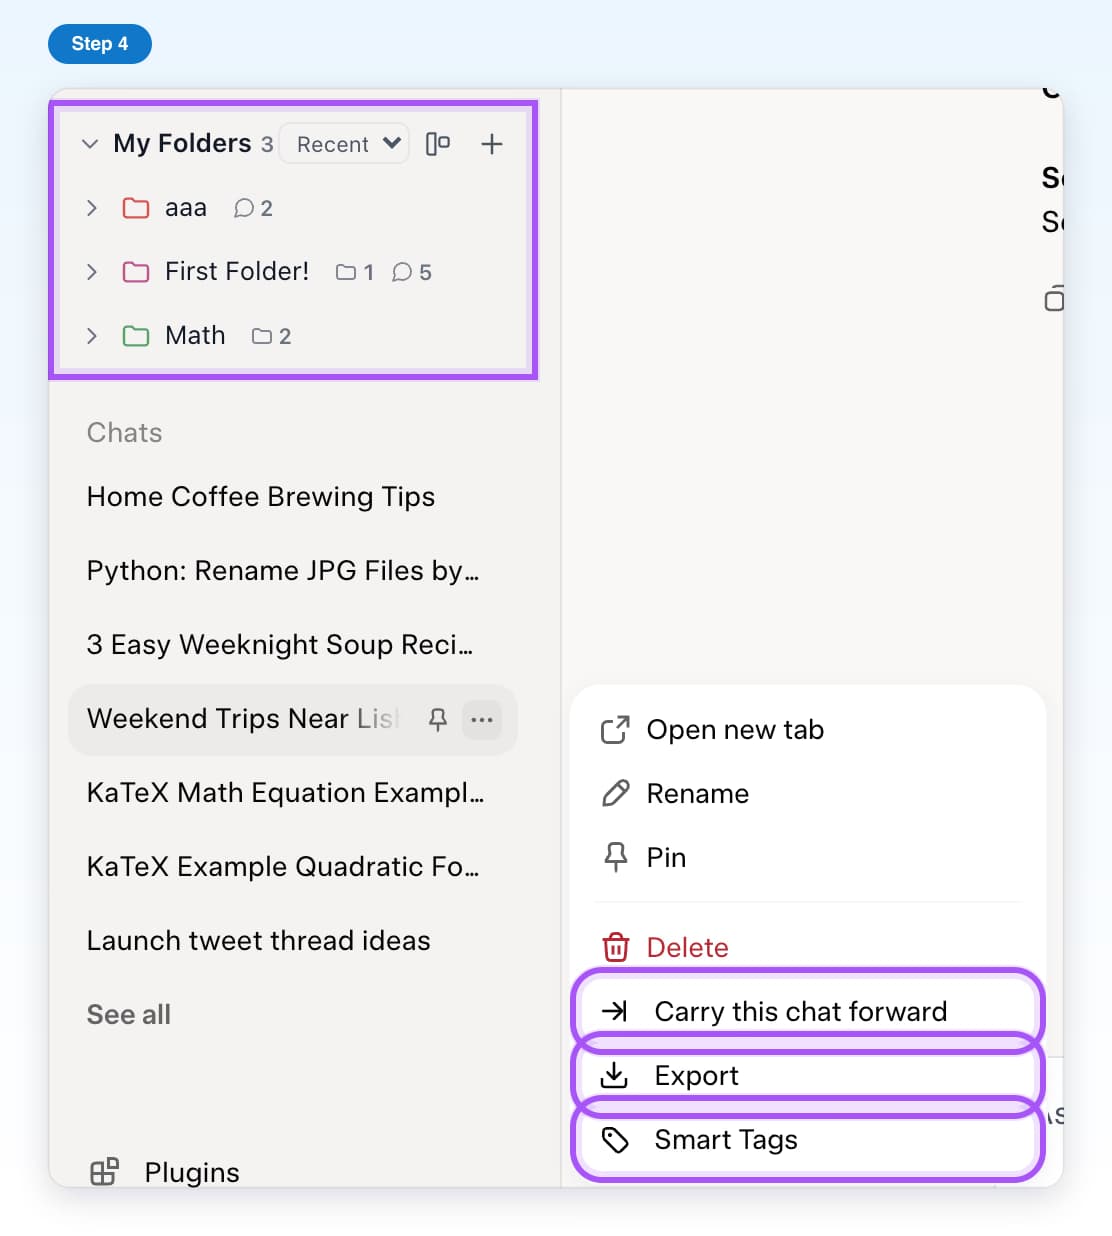The image size is (1112, 1236).
Task: Click the Chats section heading
Action: [125, 433]
